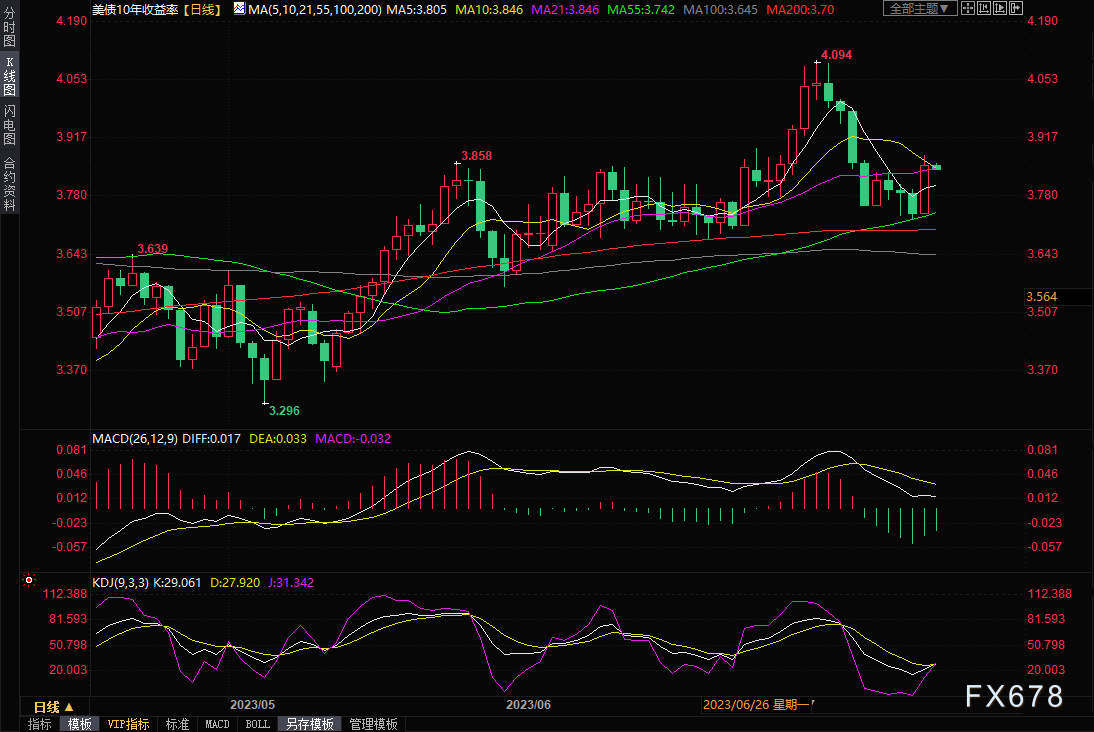
Task: Apply the 标准 template
Action: [x=177, y=724]
